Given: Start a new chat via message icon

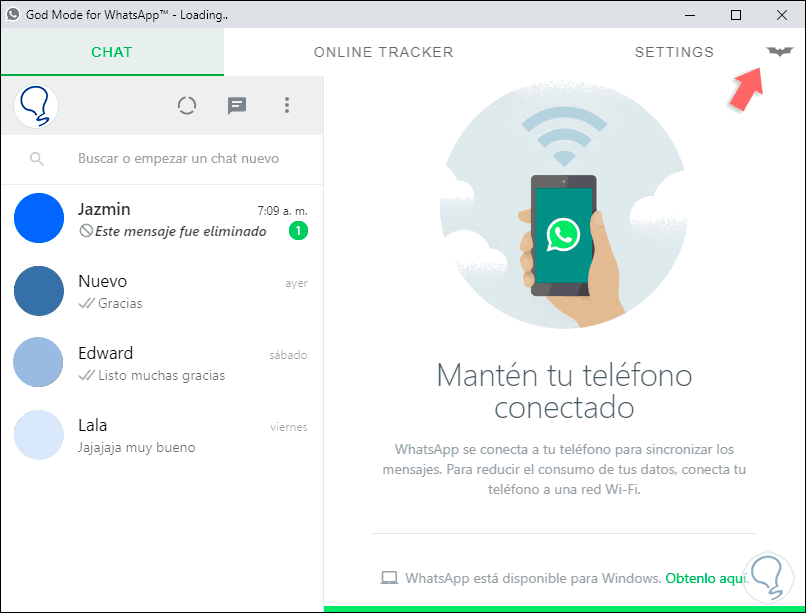Looking at the screenshot, I should coord(237,106).
